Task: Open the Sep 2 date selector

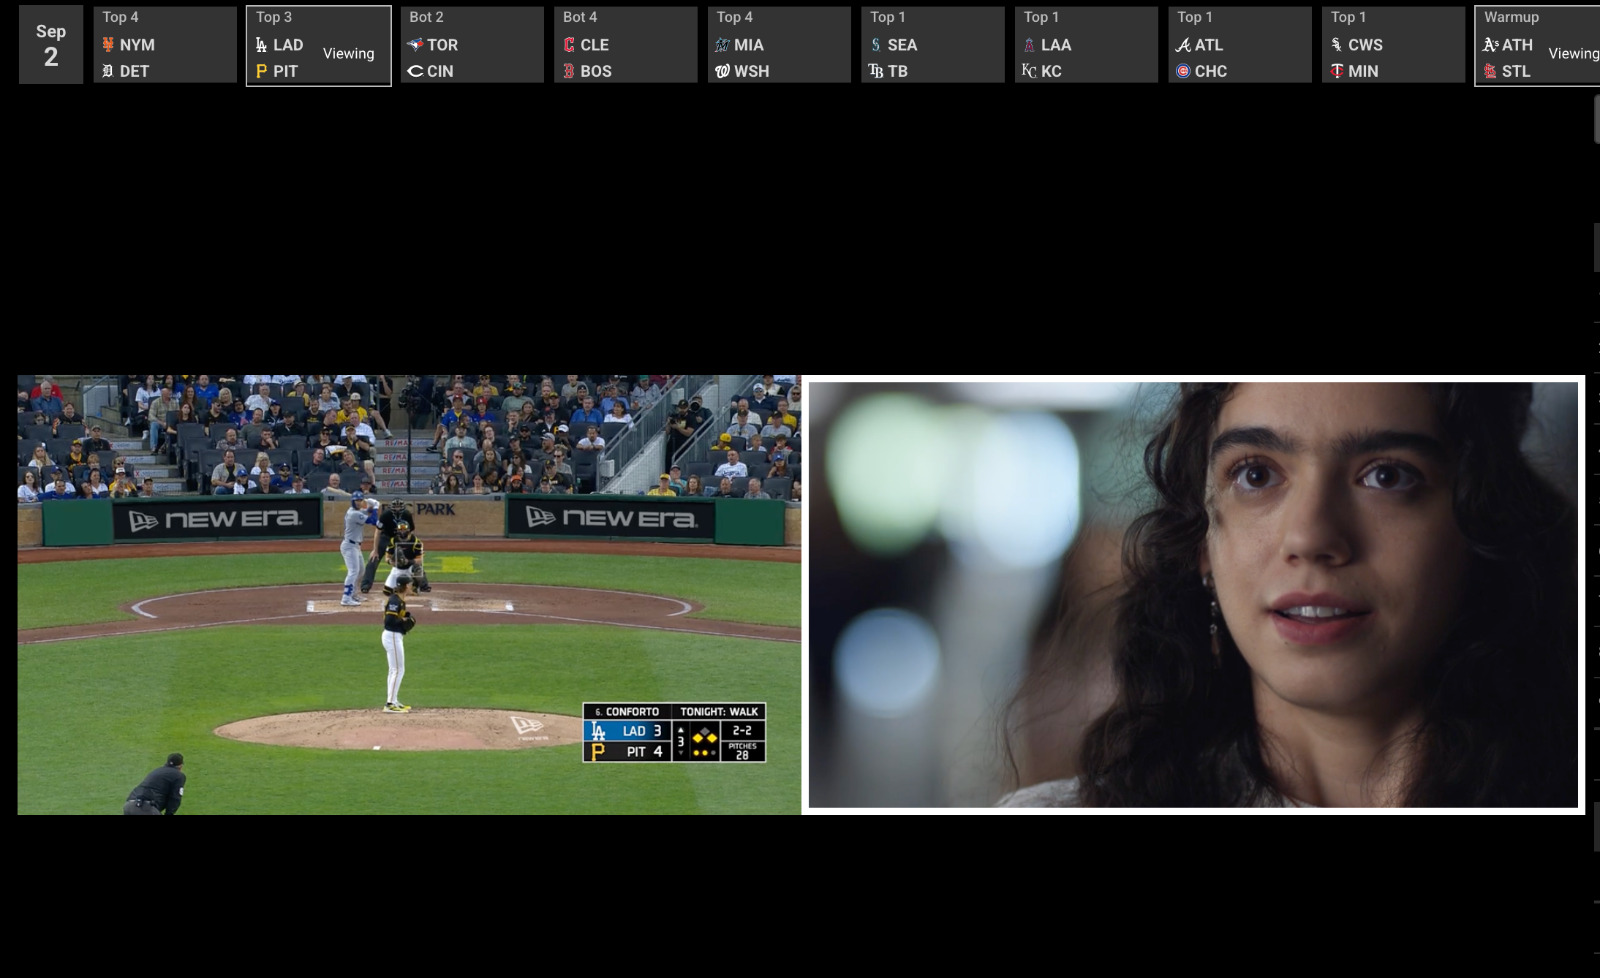Action: click(51, 45)
